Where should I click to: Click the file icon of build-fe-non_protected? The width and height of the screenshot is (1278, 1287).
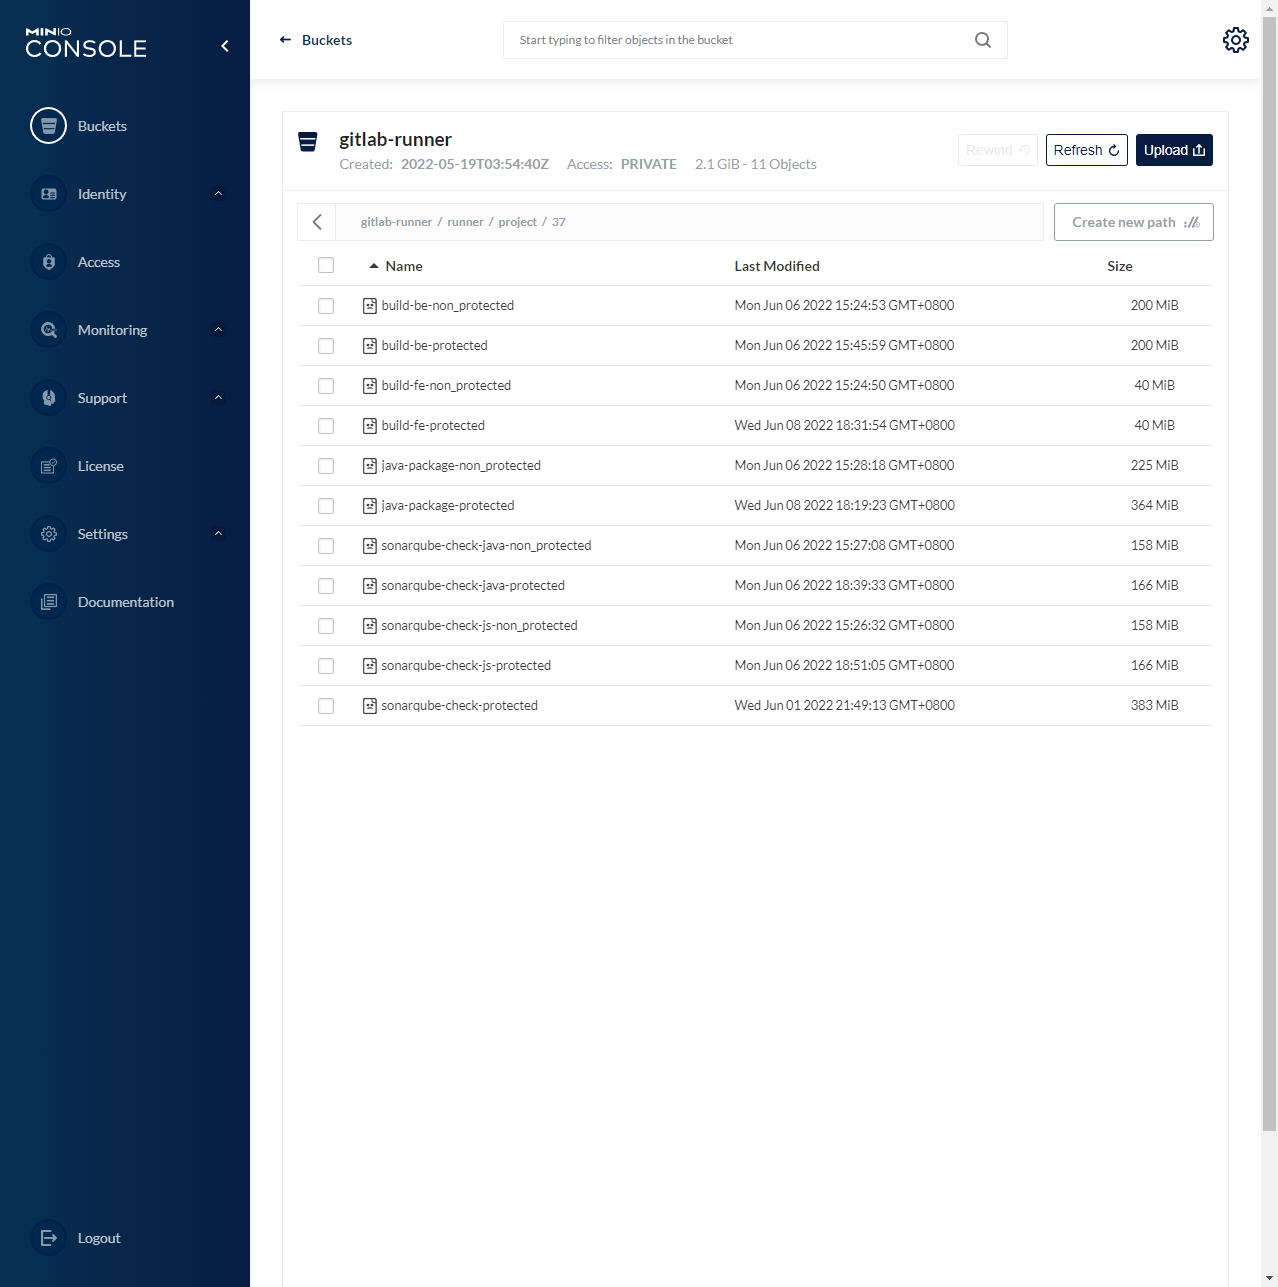pyautogui.click(x=370, y=386)
